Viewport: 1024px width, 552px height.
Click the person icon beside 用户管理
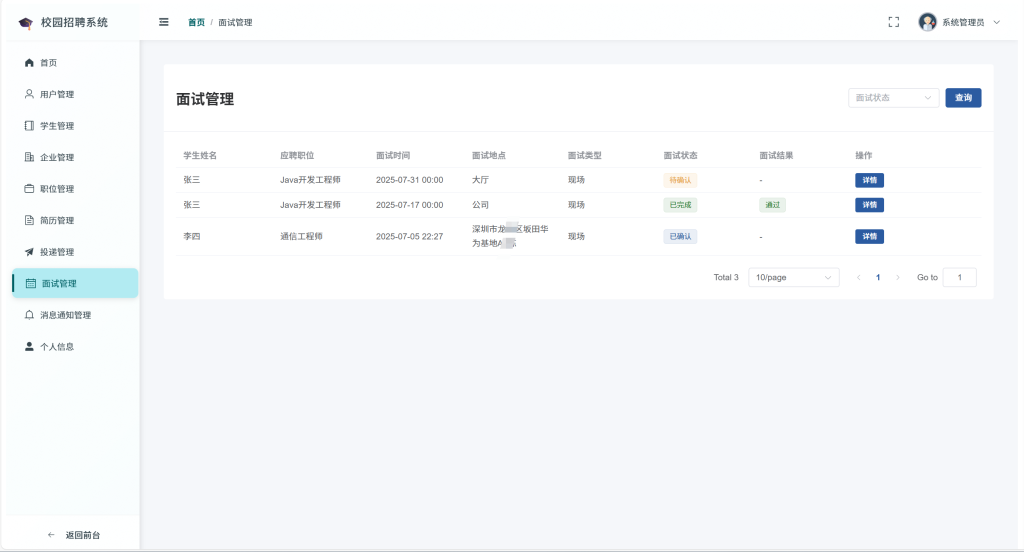tap(29, 94)
